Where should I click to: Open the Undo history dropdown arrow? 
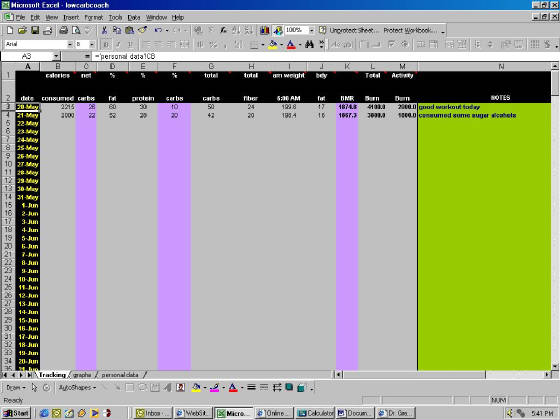coord(166,31)
